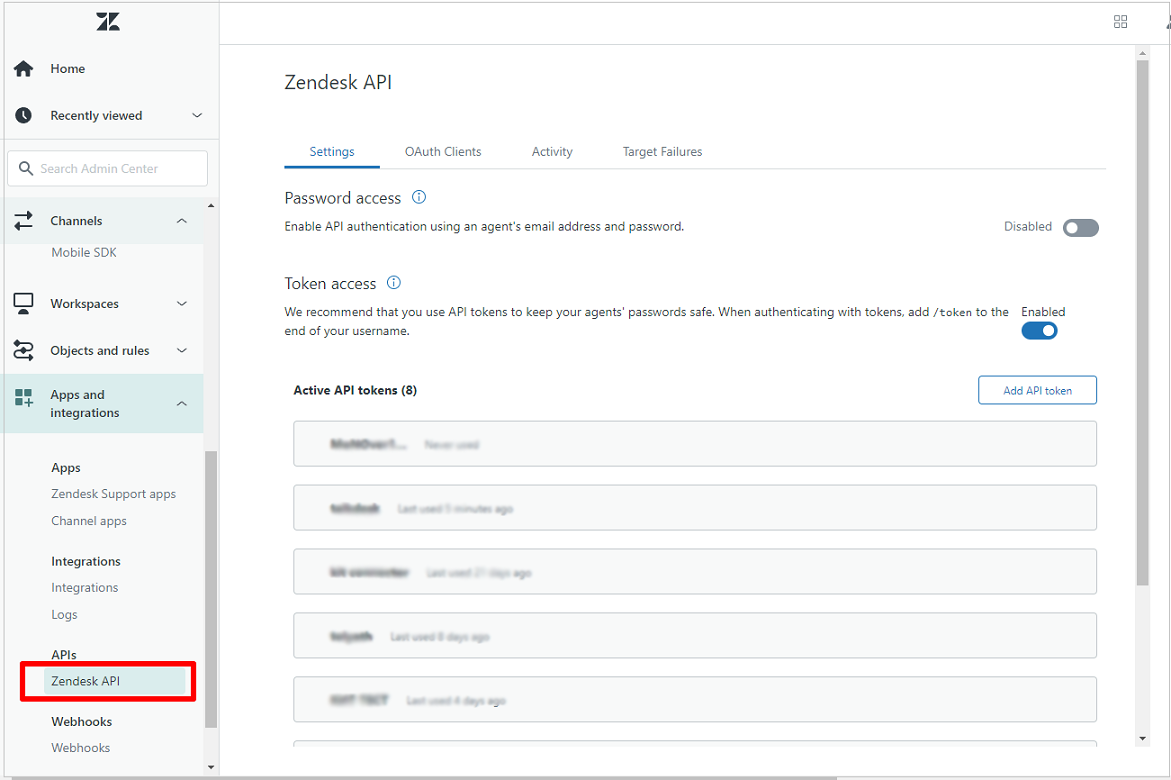Click the Token access info icon
Viewport: 1171px width, 780px height.
pyautogui.click(x=394, y=282)
